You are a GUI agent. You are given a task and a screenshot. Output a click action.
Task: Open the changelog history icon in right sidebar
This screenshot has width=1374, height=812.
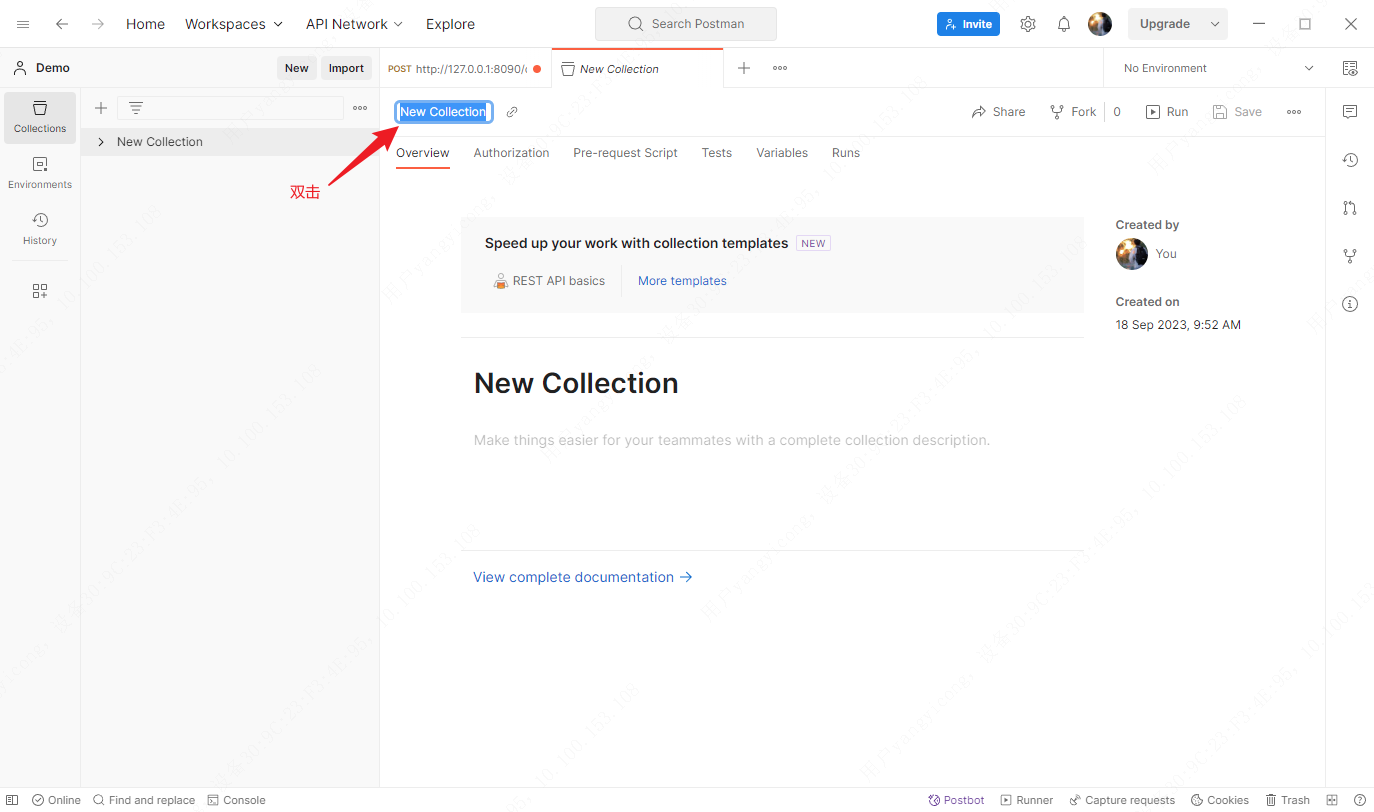coord(1350,160)
